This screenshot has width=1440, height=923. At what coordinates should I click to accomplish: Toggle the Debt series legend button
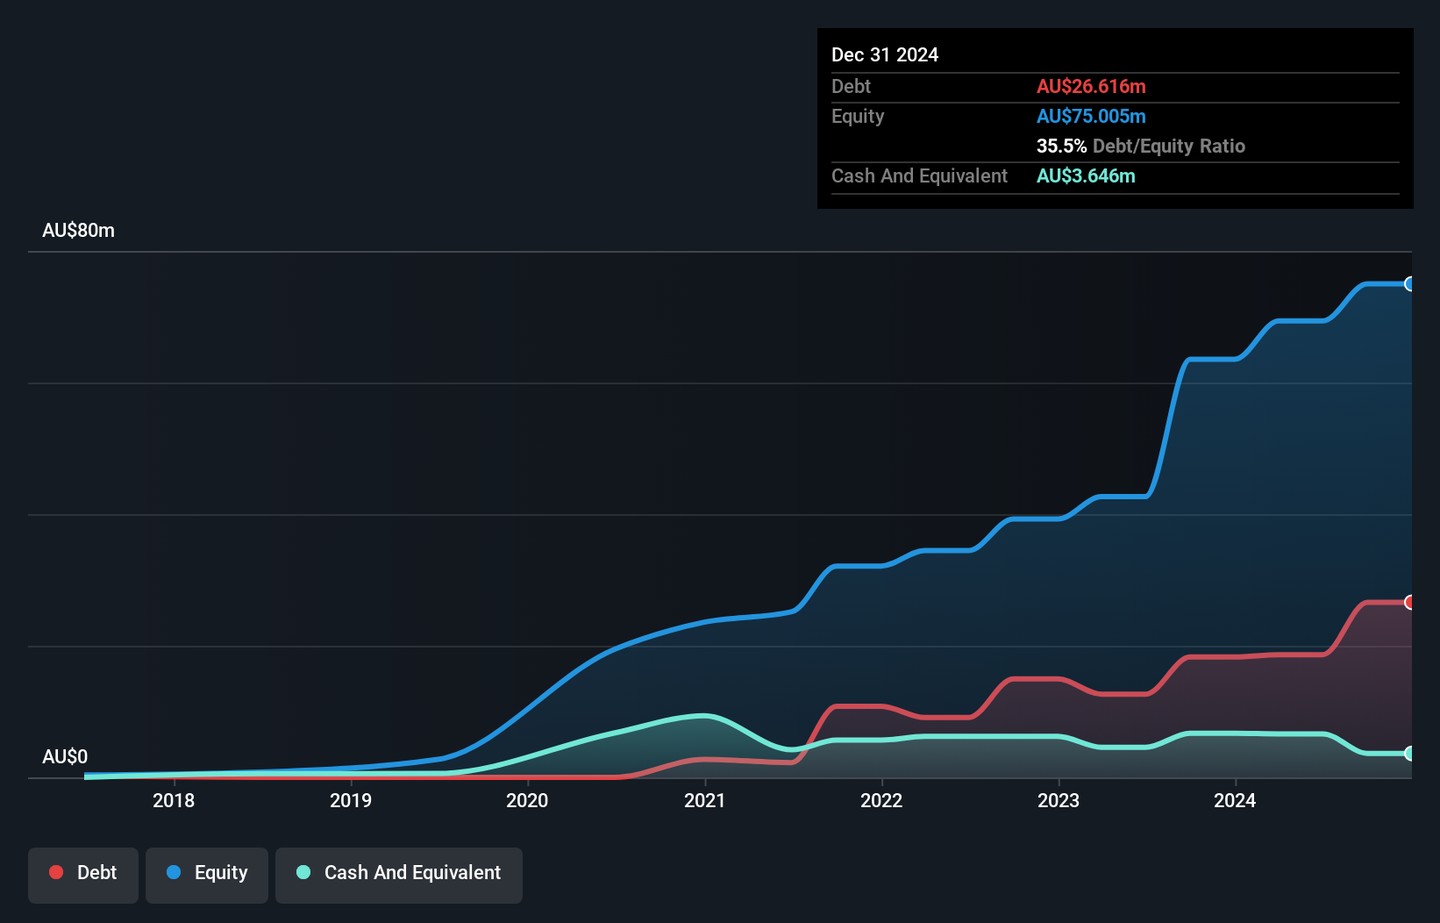83,874
